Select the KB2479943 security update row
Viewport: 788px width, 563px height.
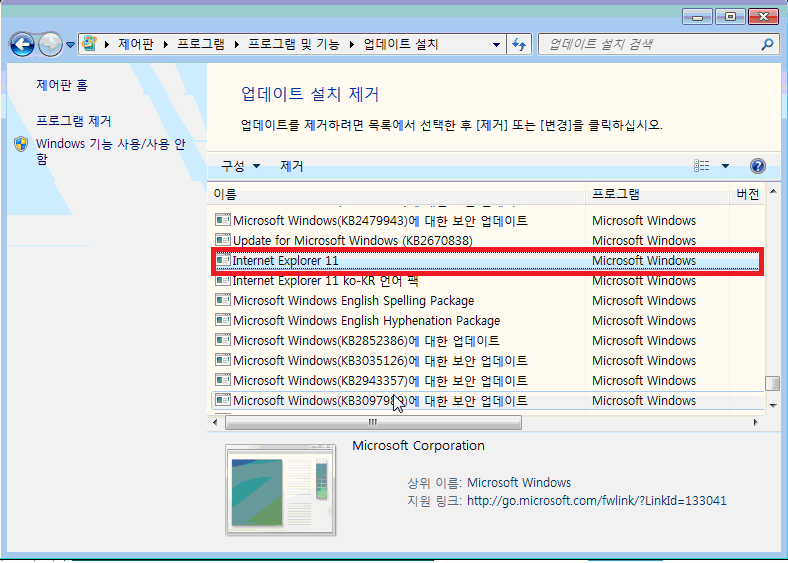pyautogui.click(x=486, y=221)
